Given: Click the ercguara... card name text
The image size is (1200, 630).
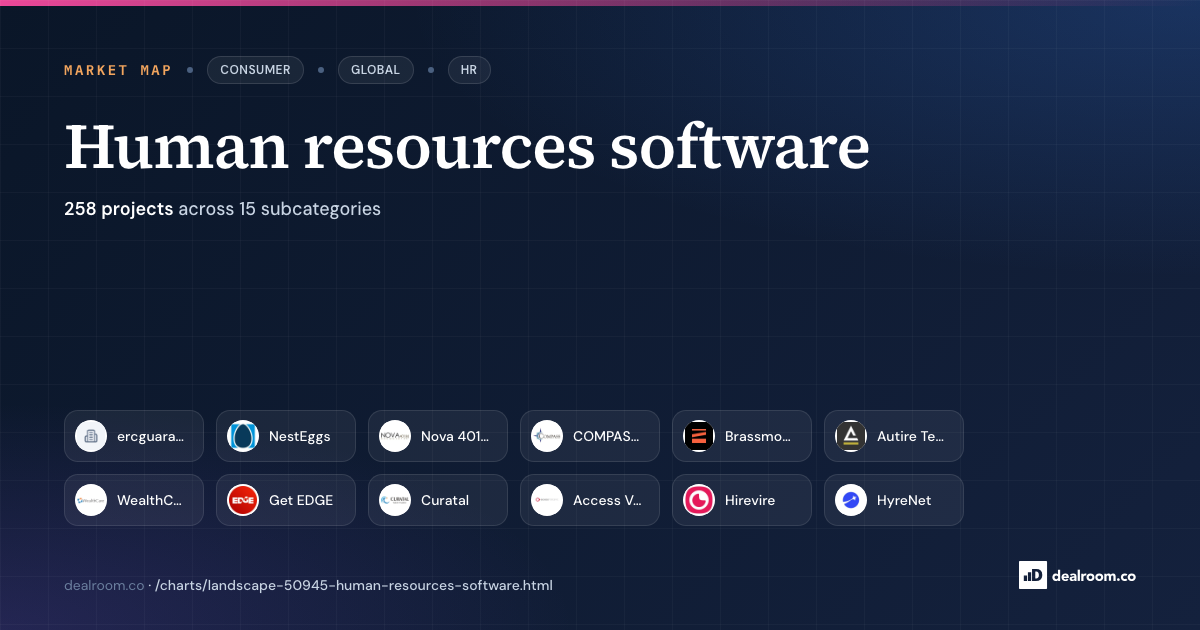Looking at the screenshot, I should click(x=150, y=436).
